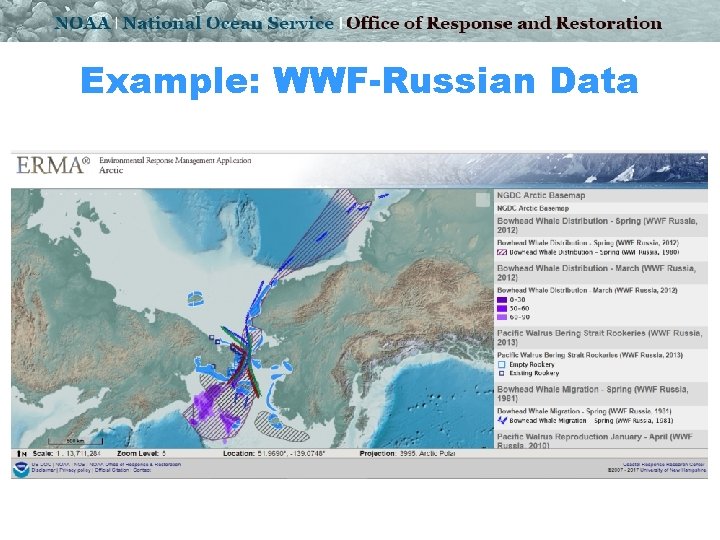The height and width of the screenshot is (540, 720).
Task: Click 'National Ocean Service' banner text
Action: tap(228, 23)
